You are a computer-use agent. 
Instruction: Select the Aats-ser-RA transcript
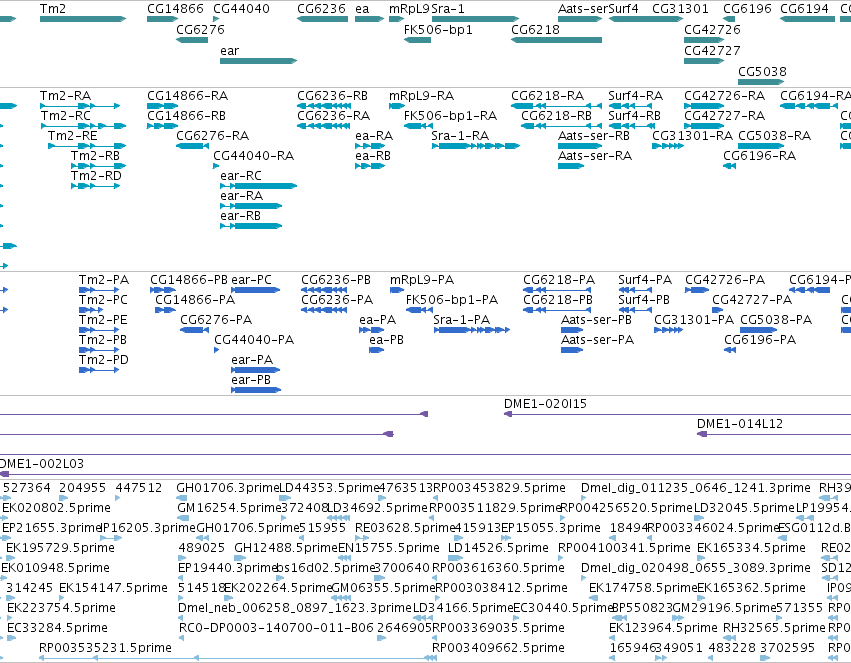point(571,166)
